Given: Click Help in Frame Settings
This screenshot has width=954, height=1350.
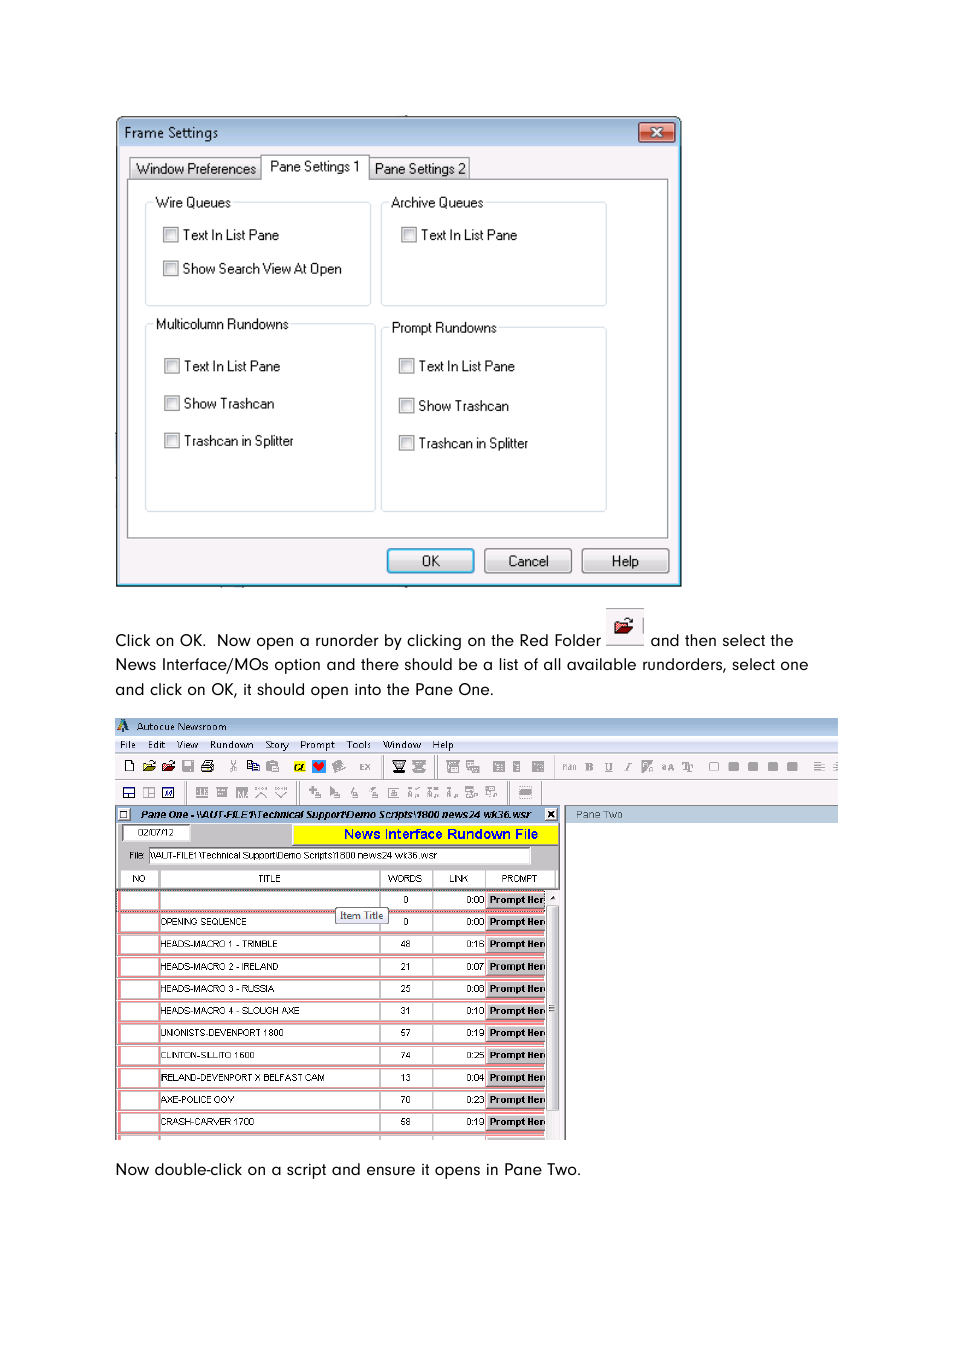Looking at the screenshot, I should pyautogui.click(x=625, y=561).
